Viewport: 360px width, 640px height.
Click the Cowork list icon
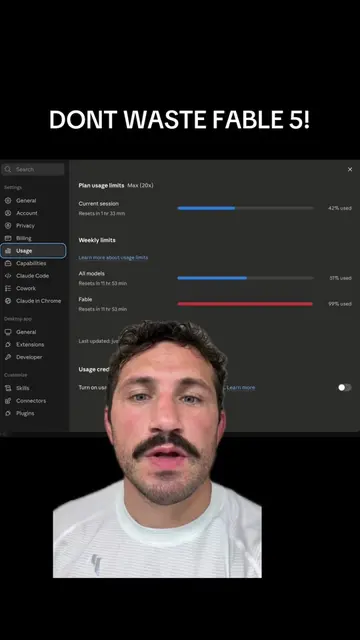[x=8, y=288]
